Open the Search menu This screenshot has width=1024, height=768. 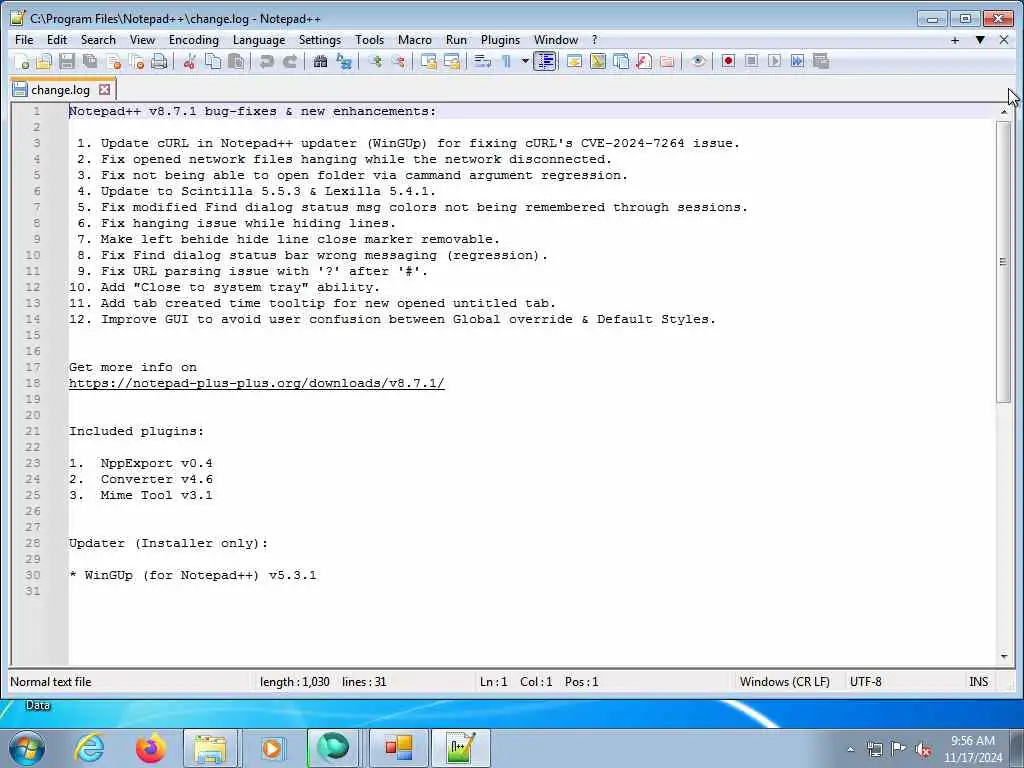pyautogui.click(x=98, y=40)
